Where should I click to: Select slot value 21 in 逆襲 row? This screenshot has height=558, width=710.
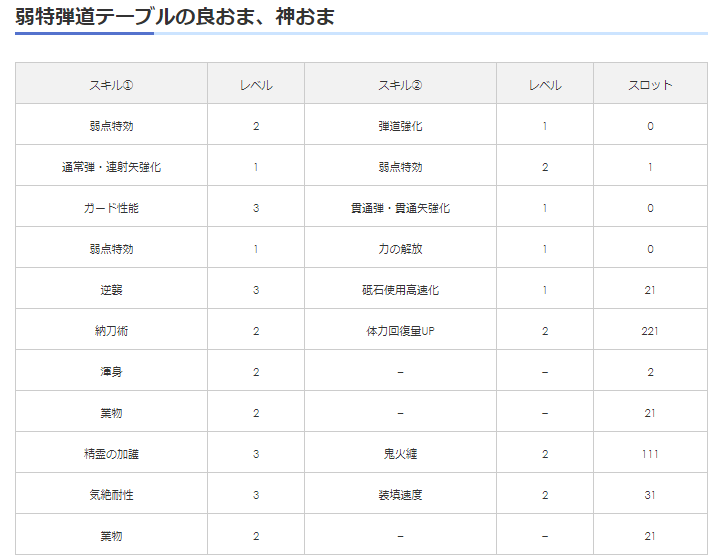(650, 290)
